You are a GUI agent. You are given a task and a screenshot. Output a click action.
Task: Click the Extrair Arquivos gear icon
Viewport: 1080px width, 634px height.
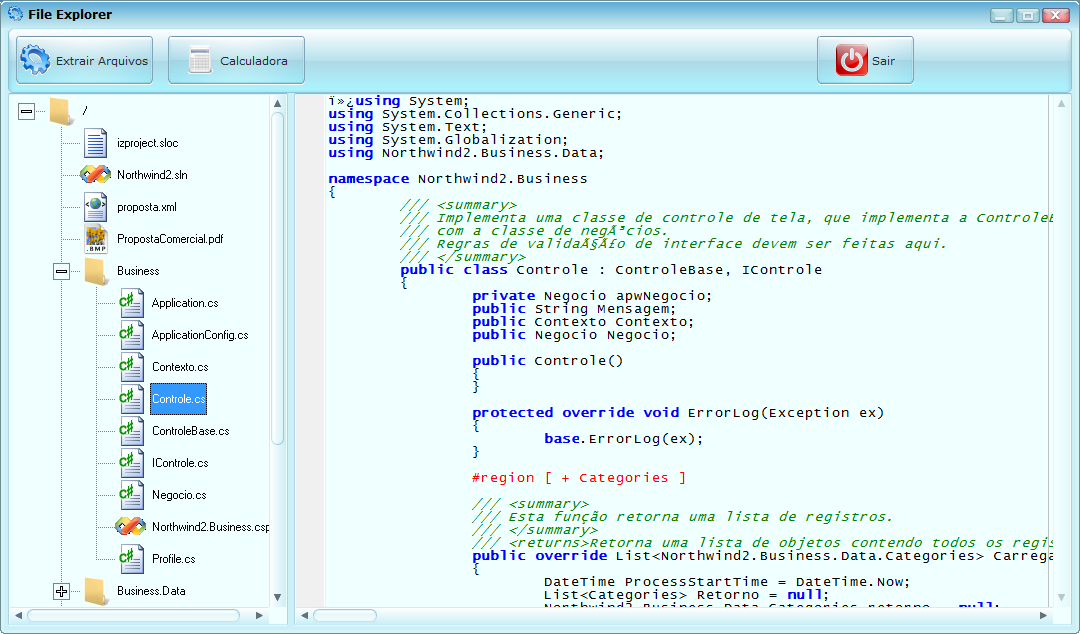(x=35, y=60)
